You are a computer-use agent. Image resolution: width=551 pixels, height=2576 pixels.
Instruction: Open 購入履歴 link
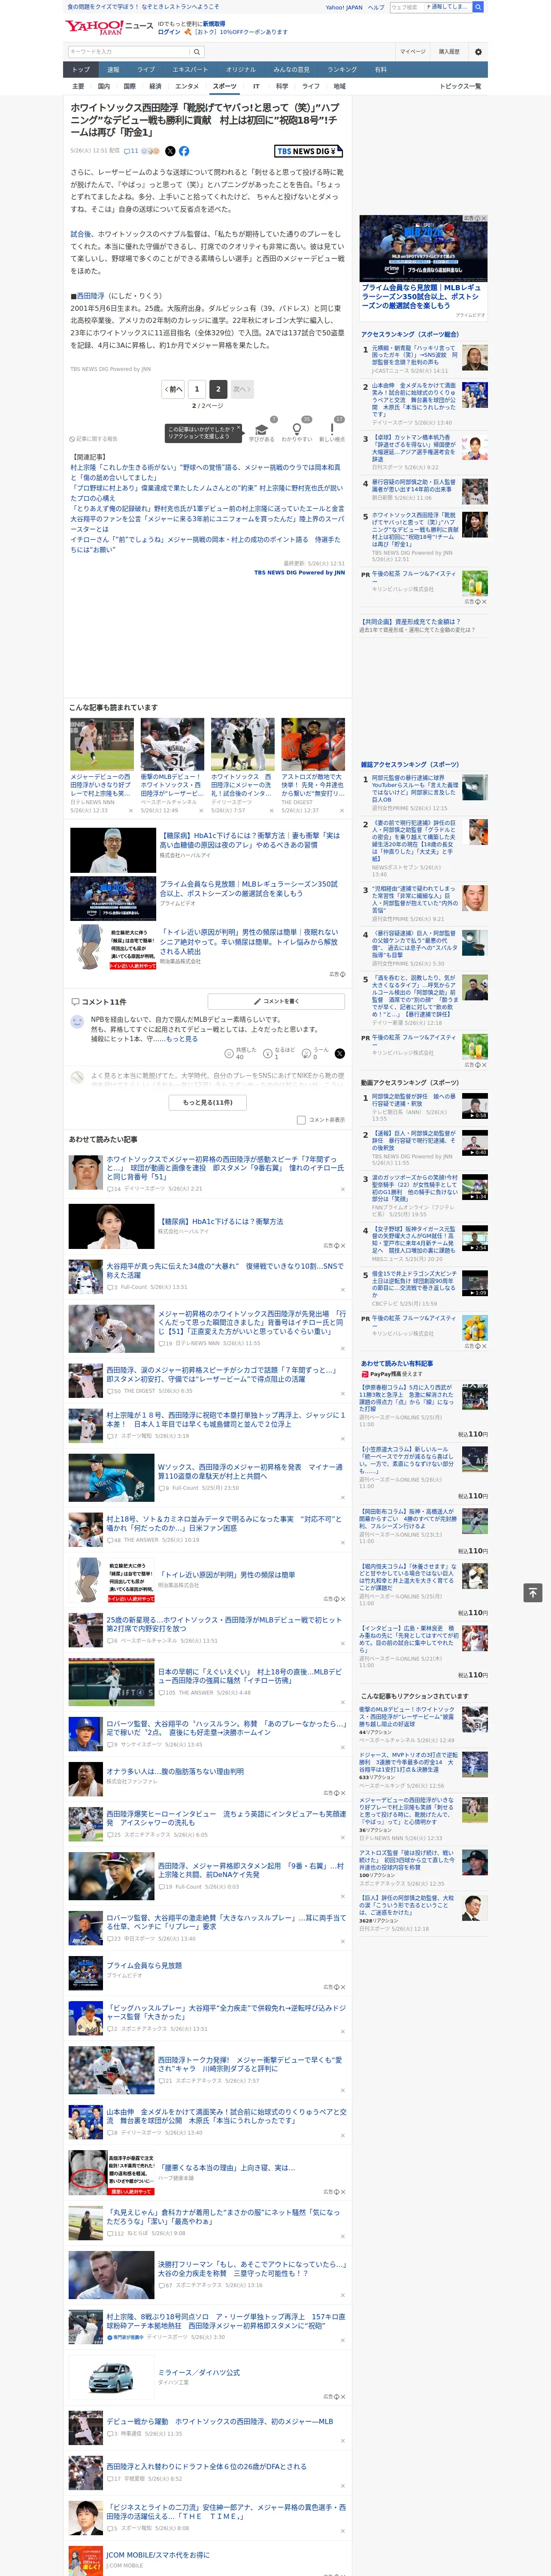coord(449,51)
